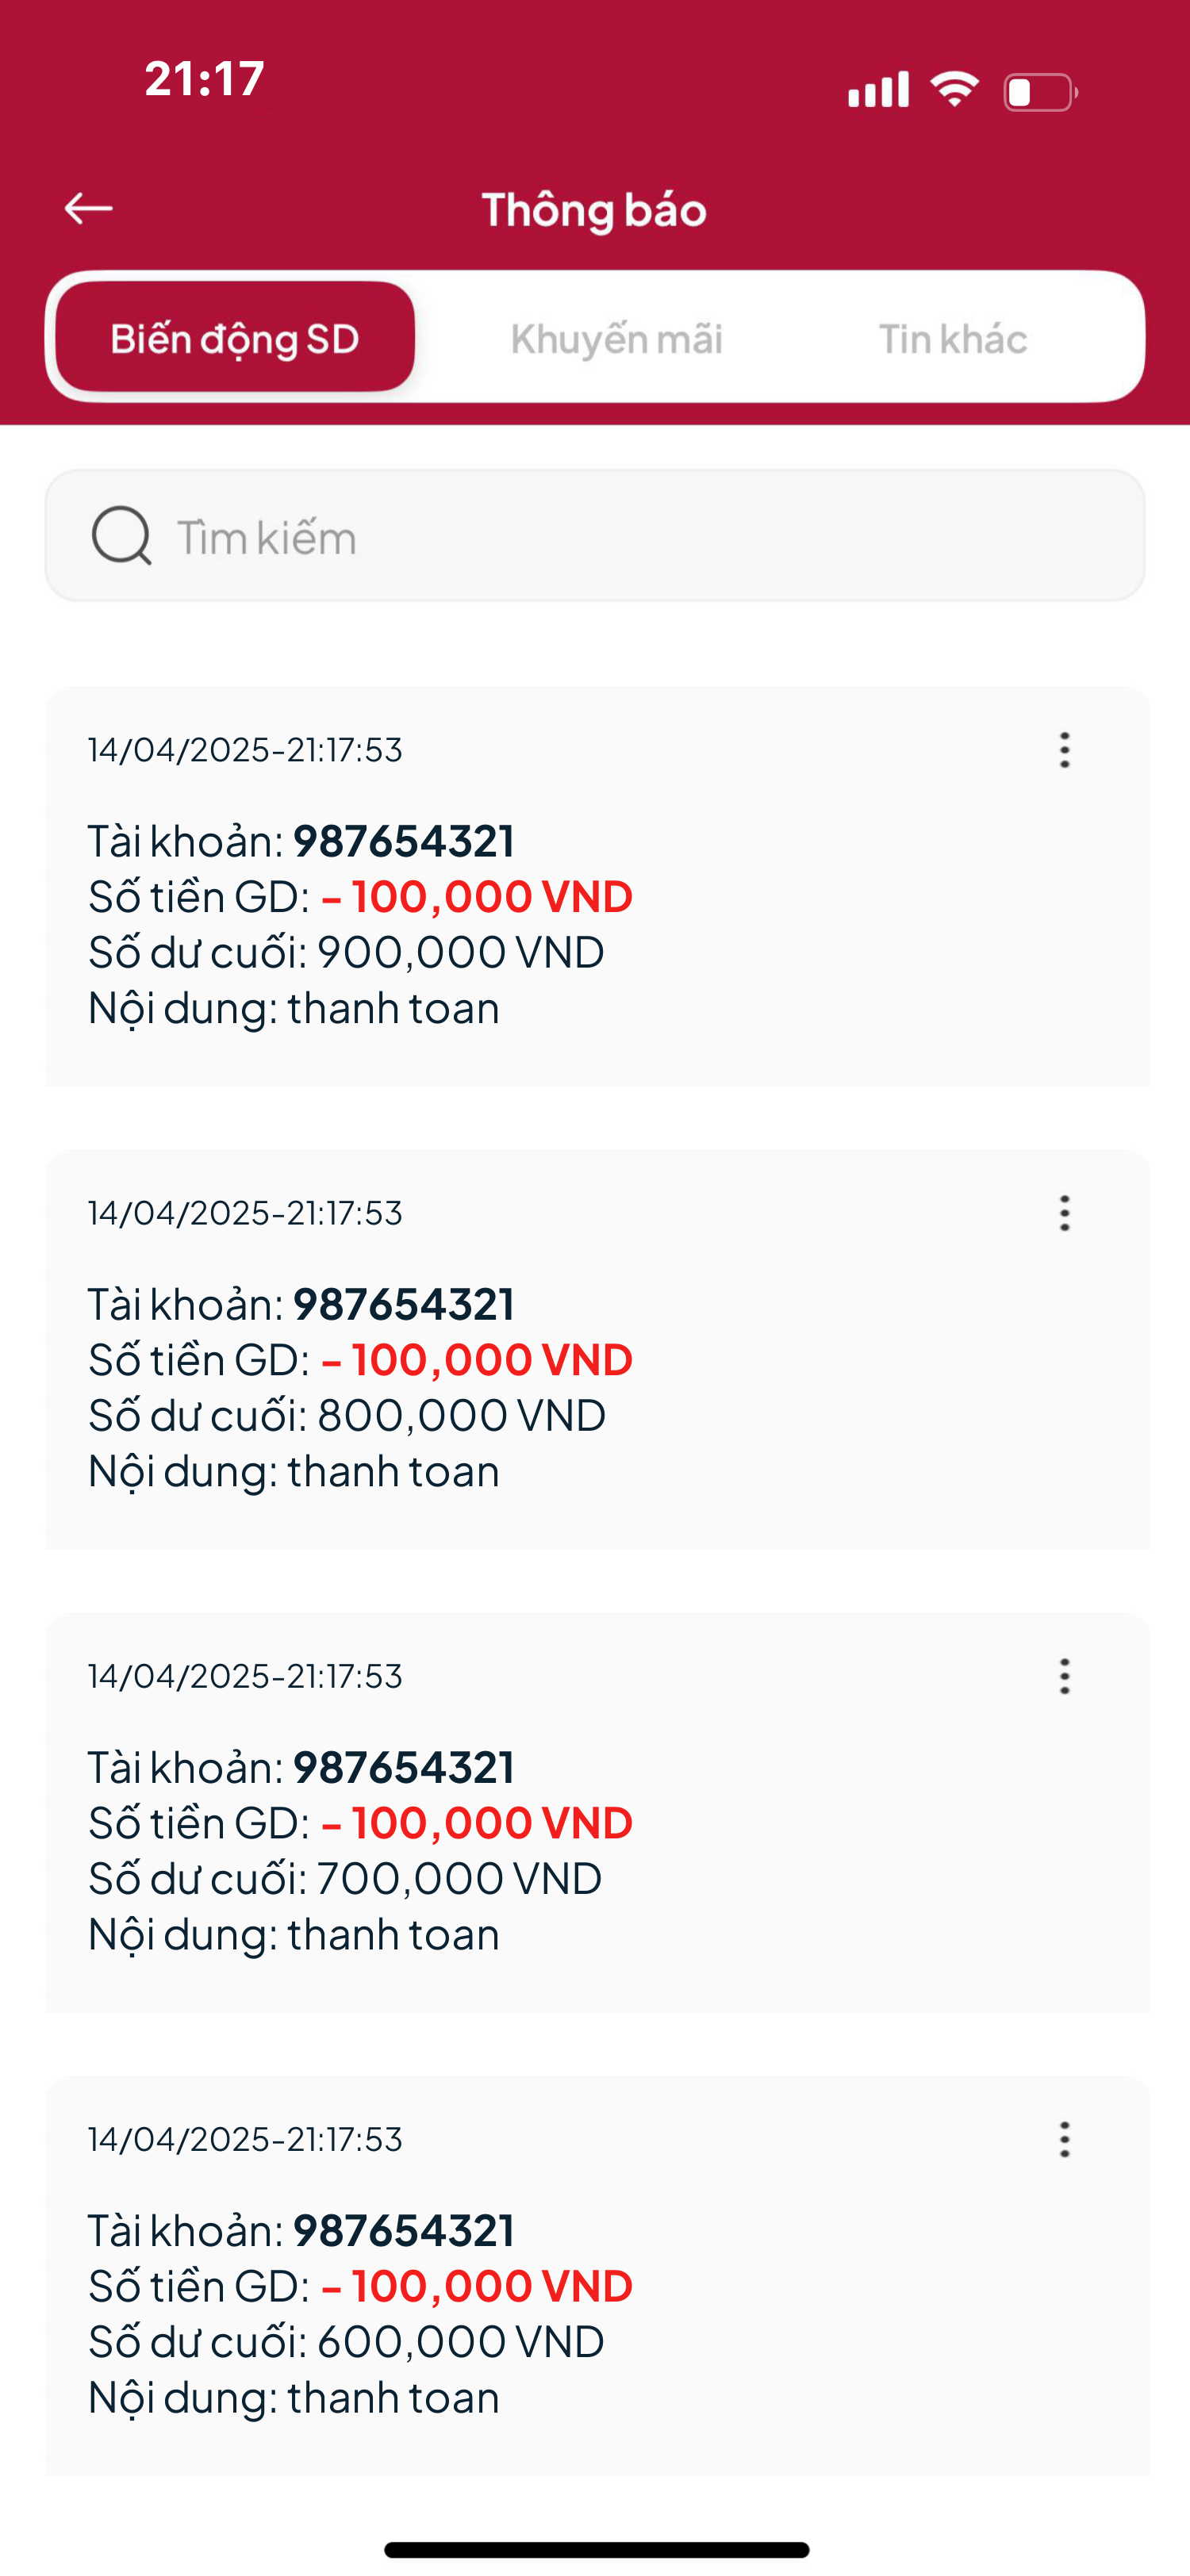Tap the magnifier search icon
The width and height of the screenshot is (1190, 2576).
121,536
